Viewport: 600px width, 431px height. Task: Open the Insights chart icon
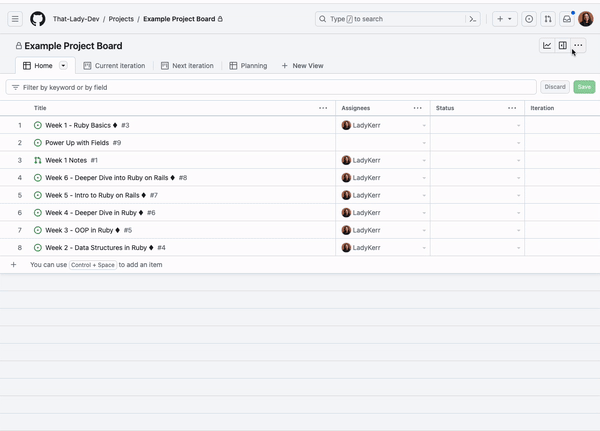click(547, 46)
